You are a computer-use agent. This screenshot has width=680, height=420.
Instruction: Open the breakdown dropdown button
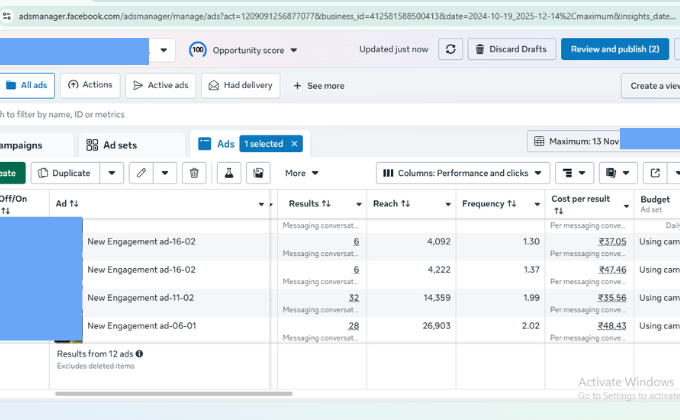(x=573, y=173)
